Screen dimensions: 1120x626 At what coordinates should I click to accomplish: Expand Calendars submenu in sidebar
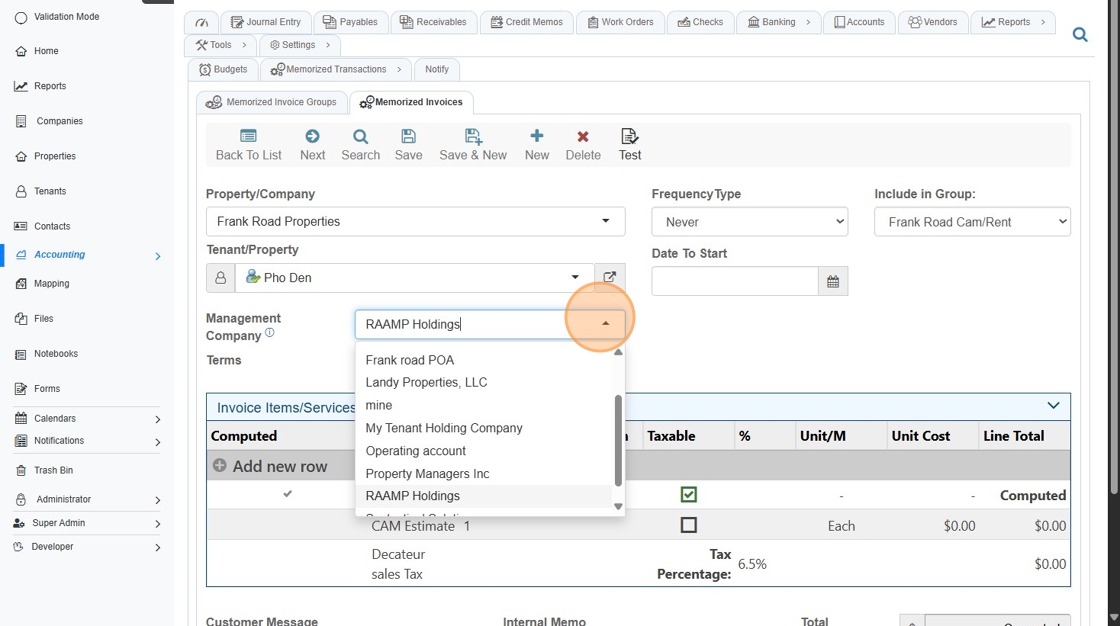pyautogui.click(x=158, y=419)
